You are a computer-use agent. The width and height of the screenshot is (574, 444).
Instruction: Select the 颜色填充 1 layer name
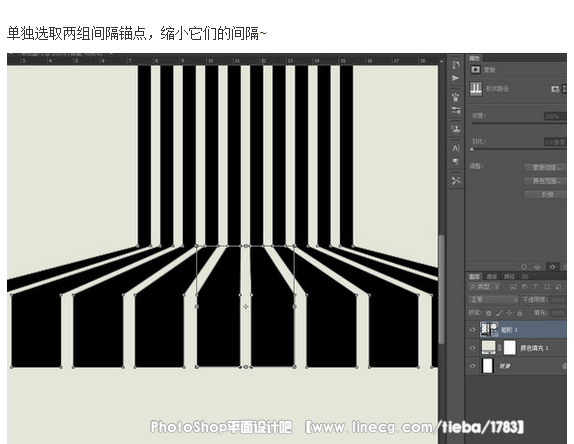coord(534,348)
